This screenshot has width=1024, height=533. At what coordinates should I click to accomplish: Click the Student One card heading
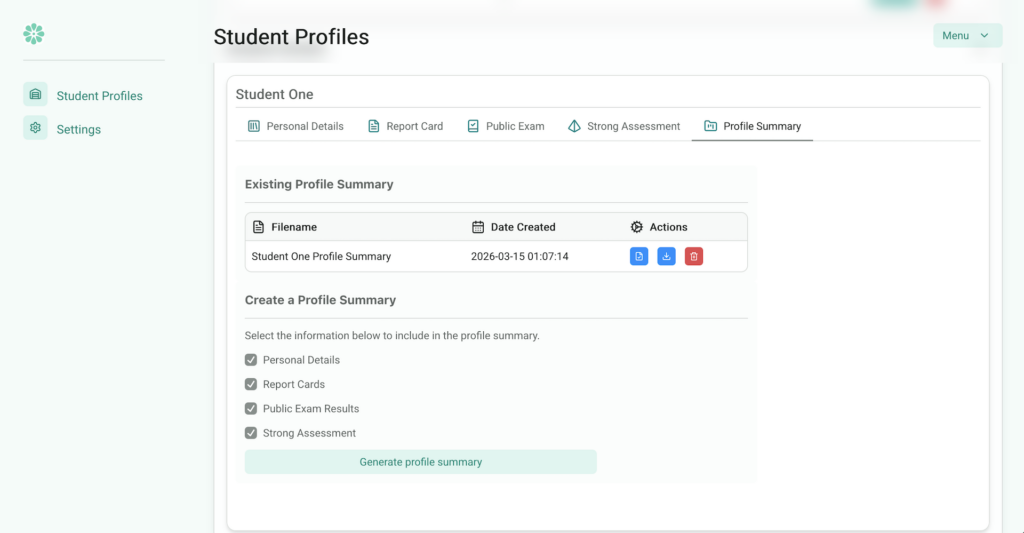pos(274,94)
